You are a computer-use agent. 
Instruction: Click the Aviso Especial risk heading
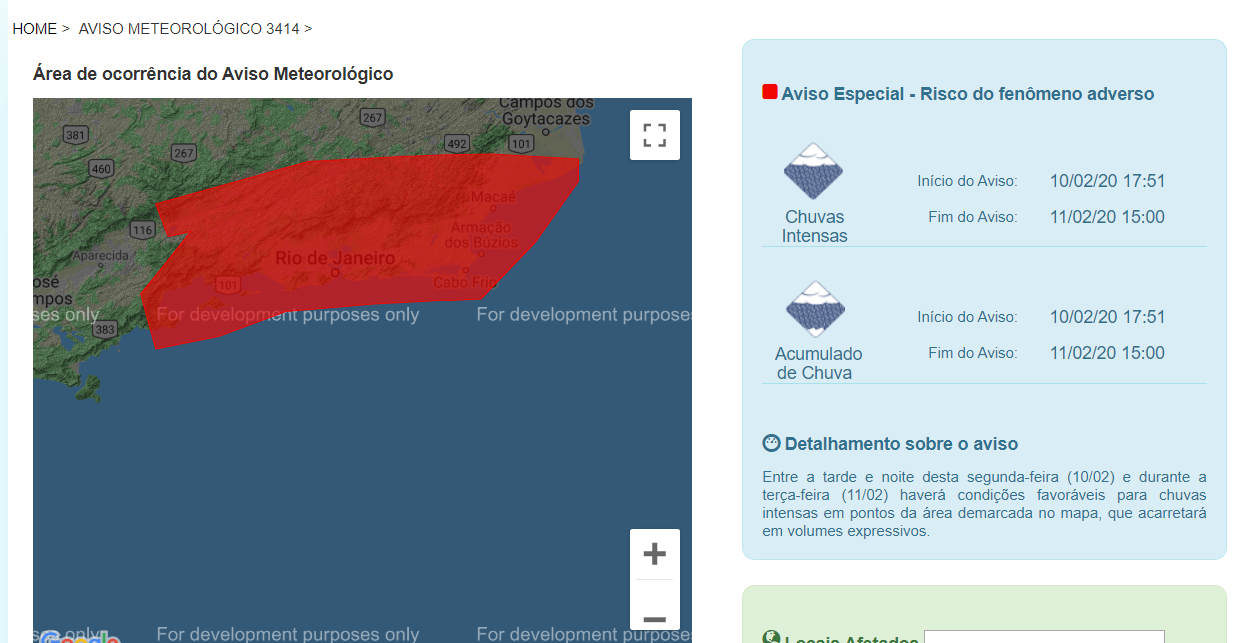point(967,94)
